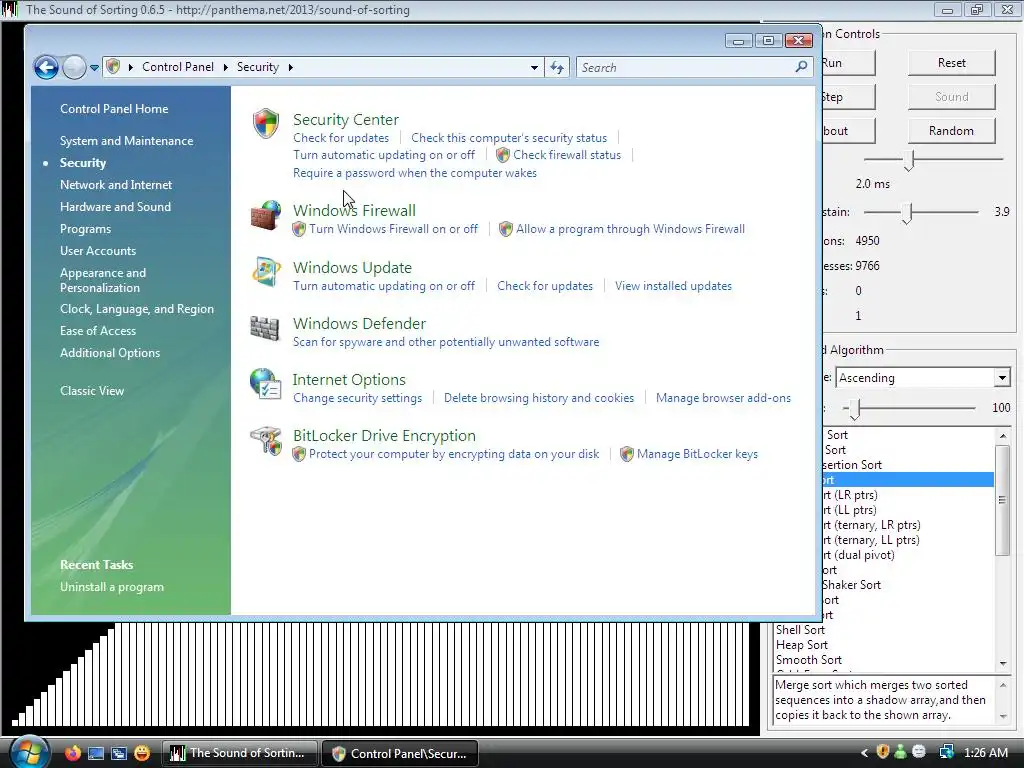Click the smiley face quick launch icon

point(142,753)
